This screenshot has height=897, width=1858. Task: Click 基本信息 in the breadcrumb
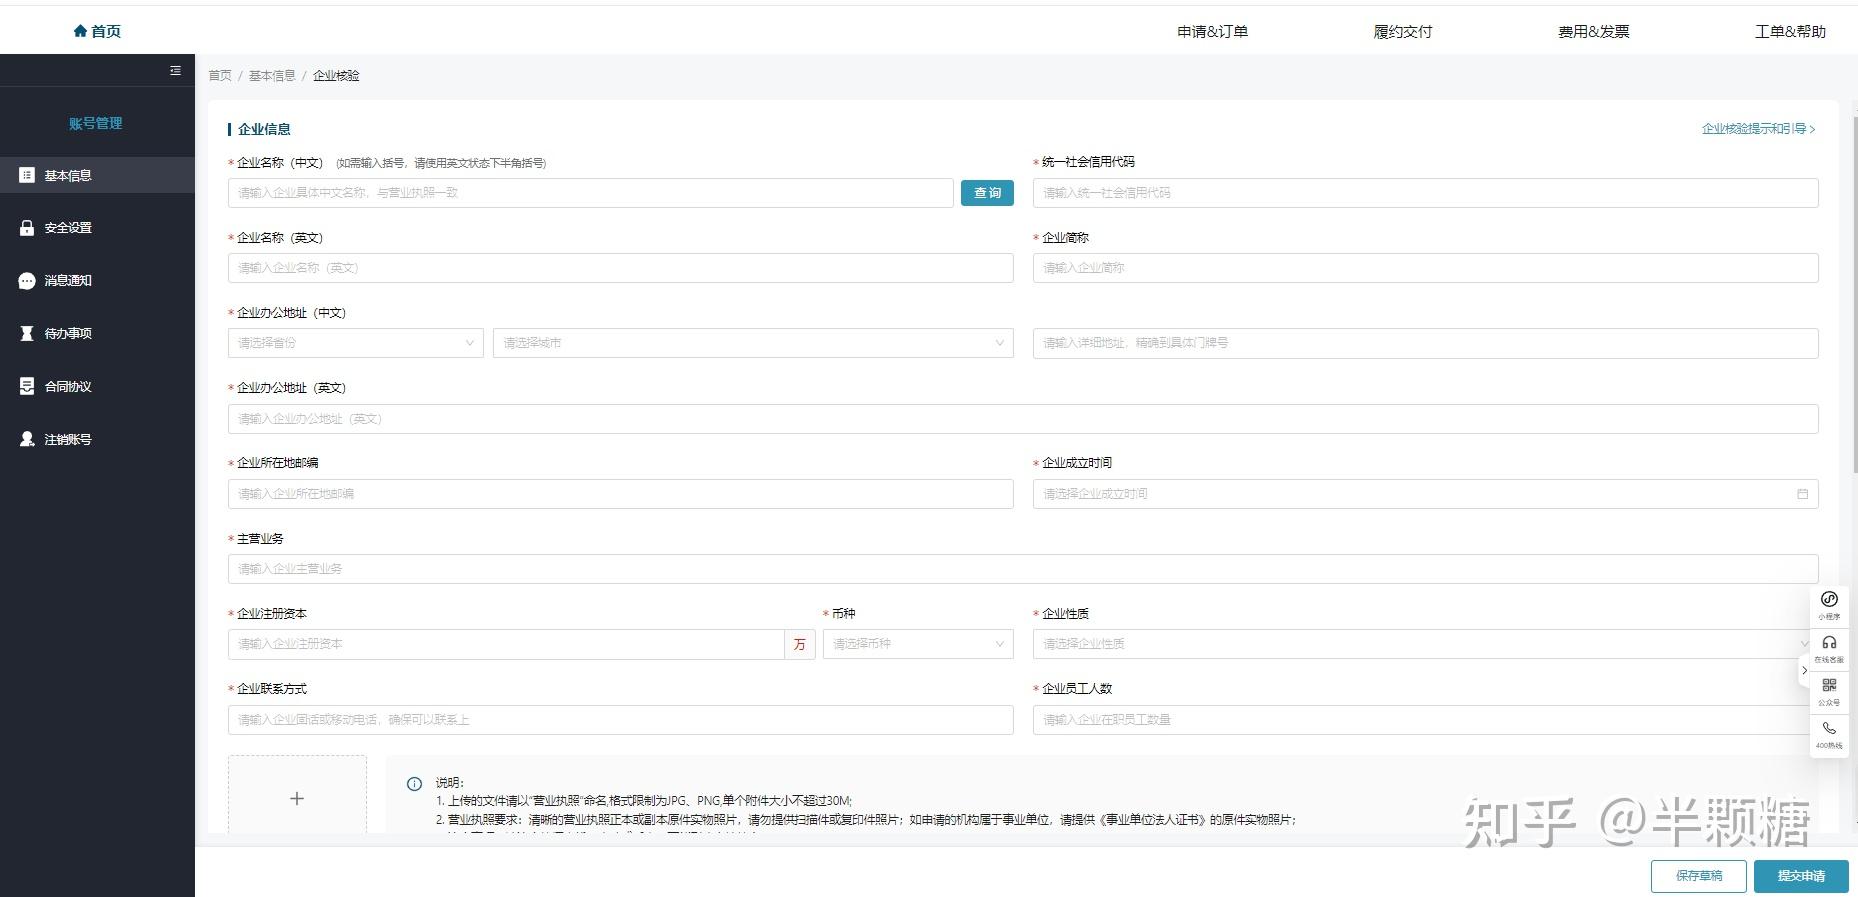[272, 76]
